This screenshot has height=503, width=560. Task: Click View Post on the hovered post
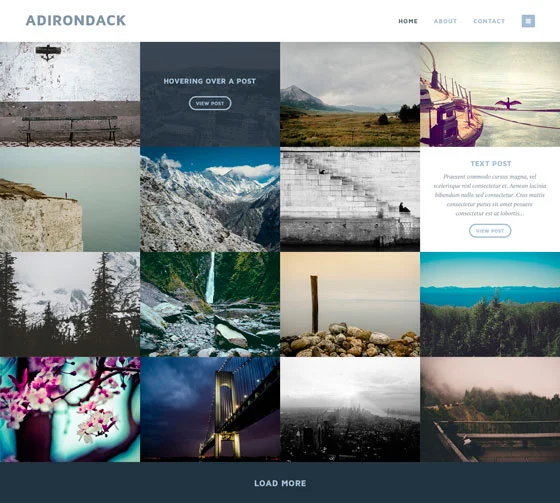tap(210, 103)
